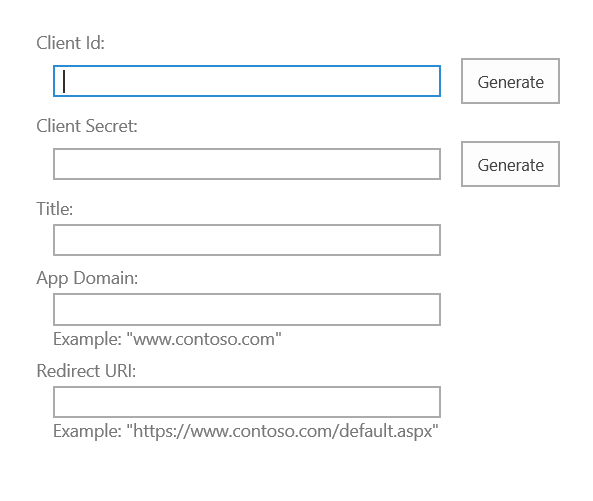Generate a new Client Secret
The image size is (593, 501).
coord(510,164)
